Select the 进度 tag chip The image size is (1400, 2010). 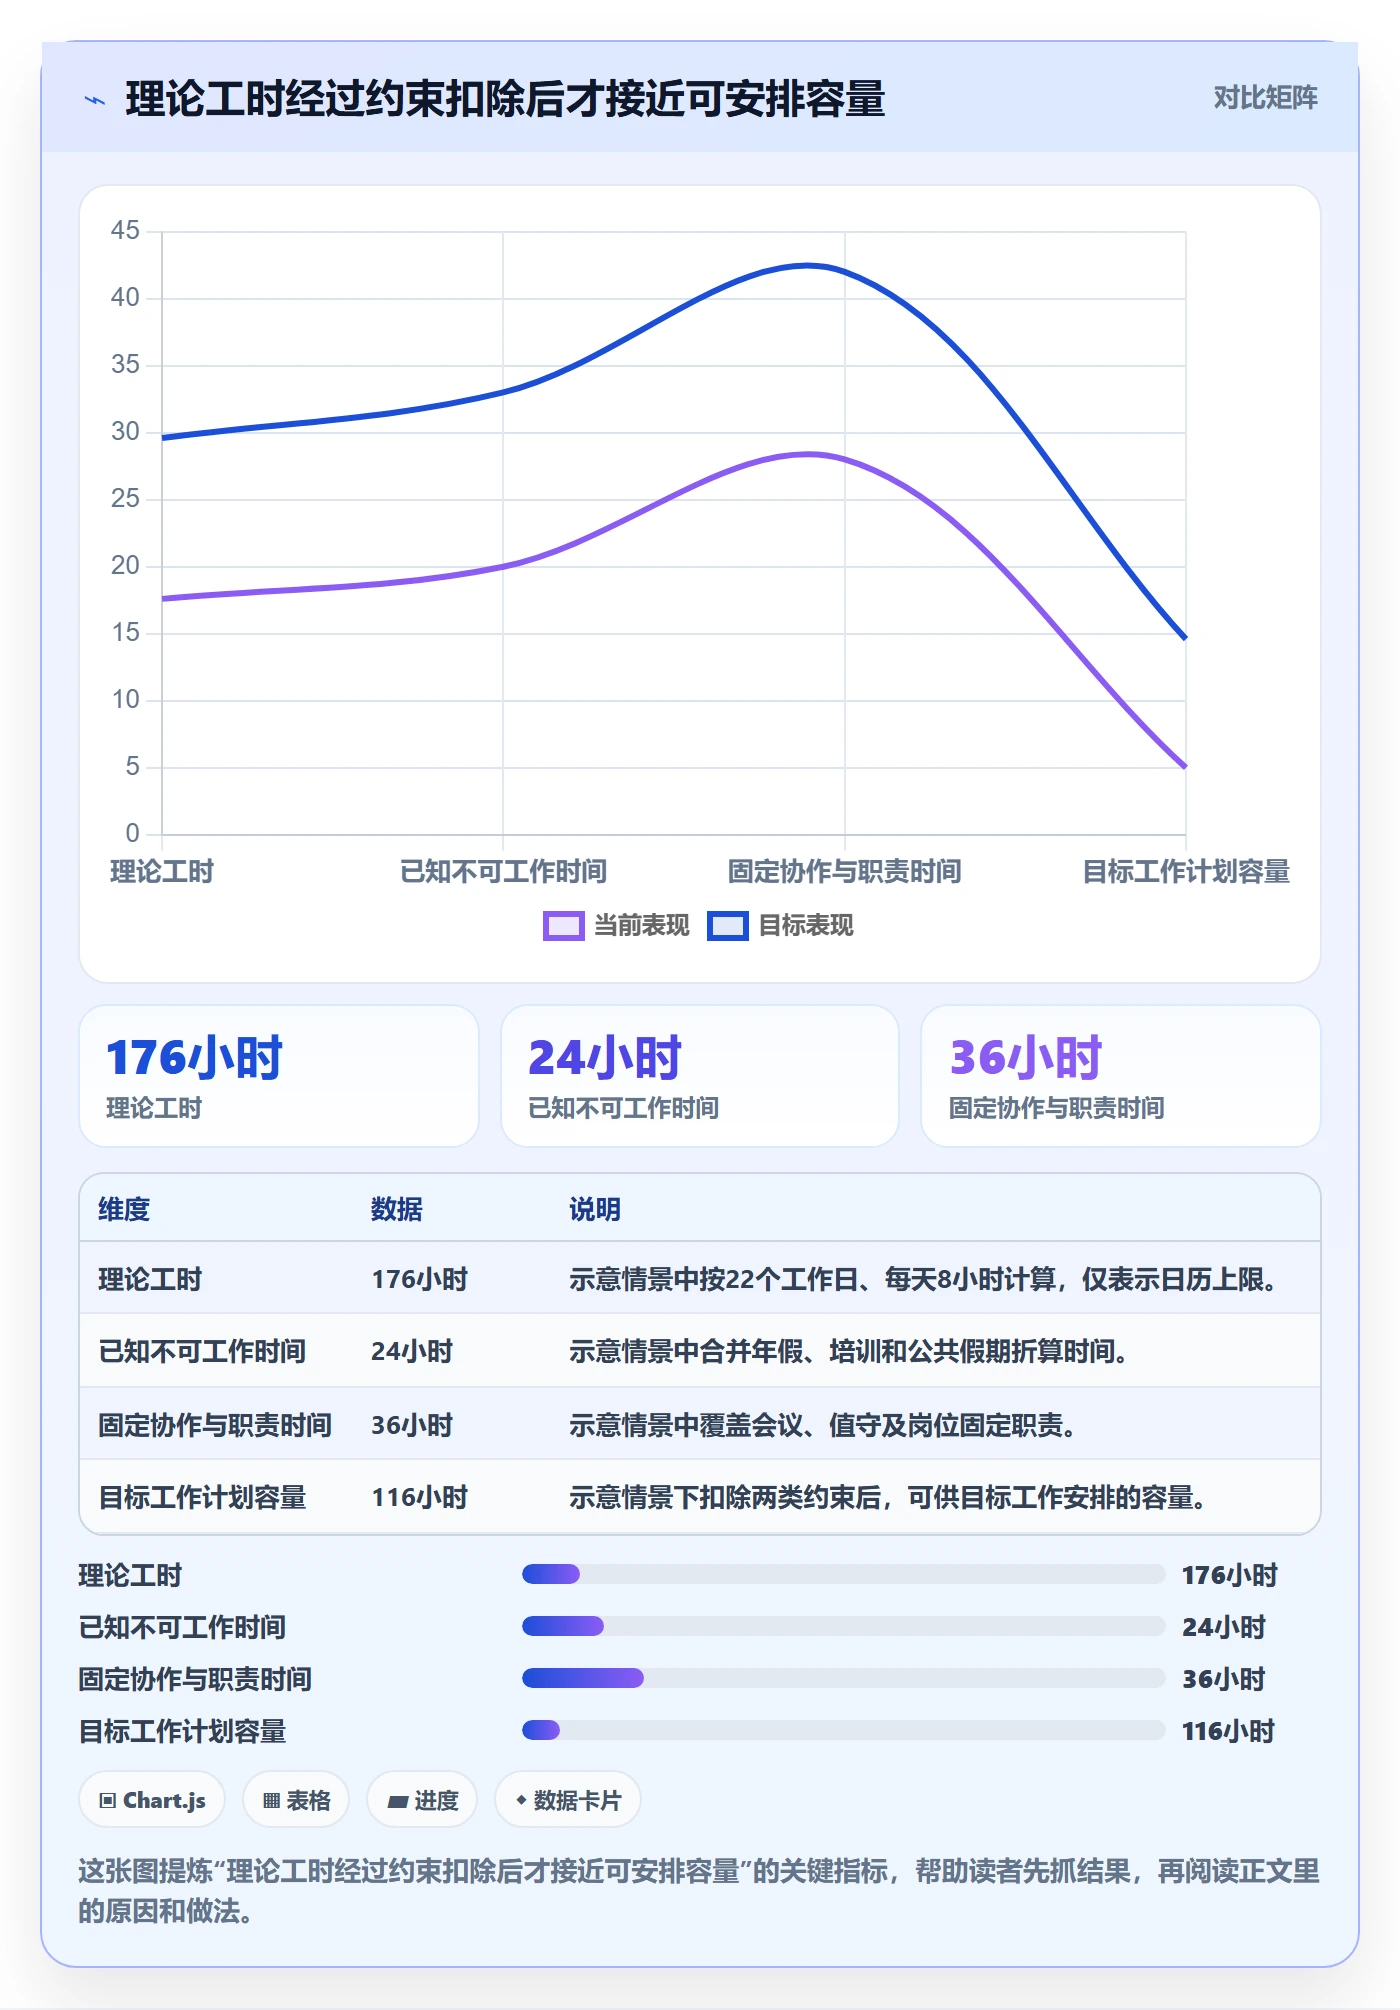422,1800
